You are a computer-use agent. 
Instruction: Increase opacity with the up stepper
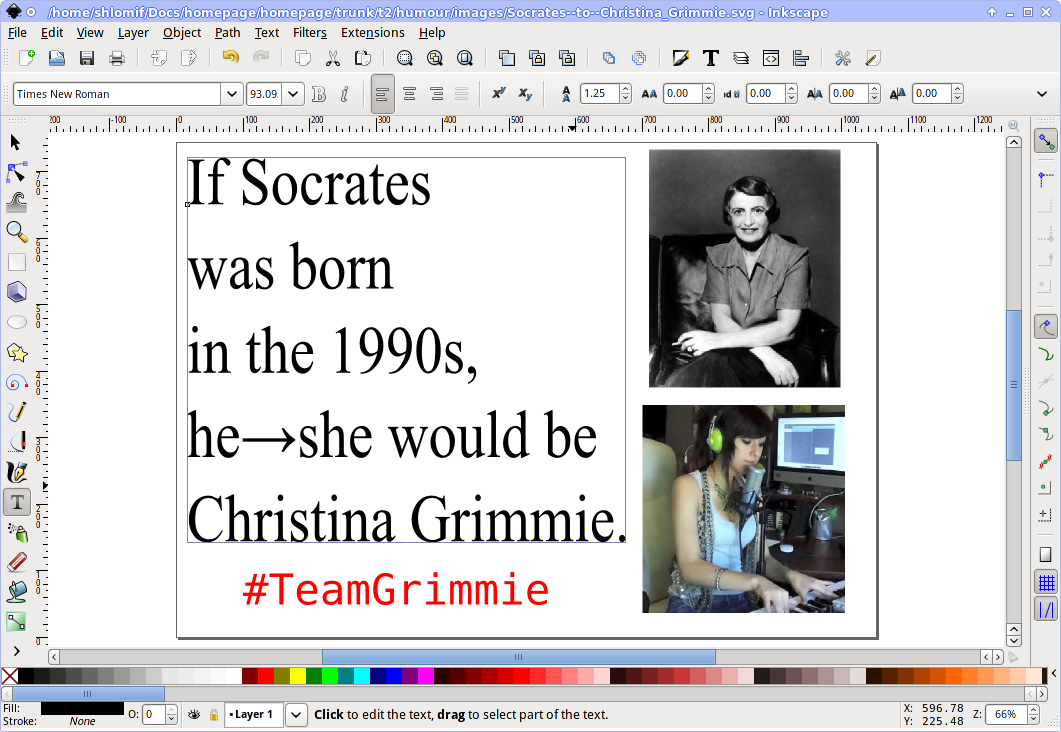pos(172,710)
